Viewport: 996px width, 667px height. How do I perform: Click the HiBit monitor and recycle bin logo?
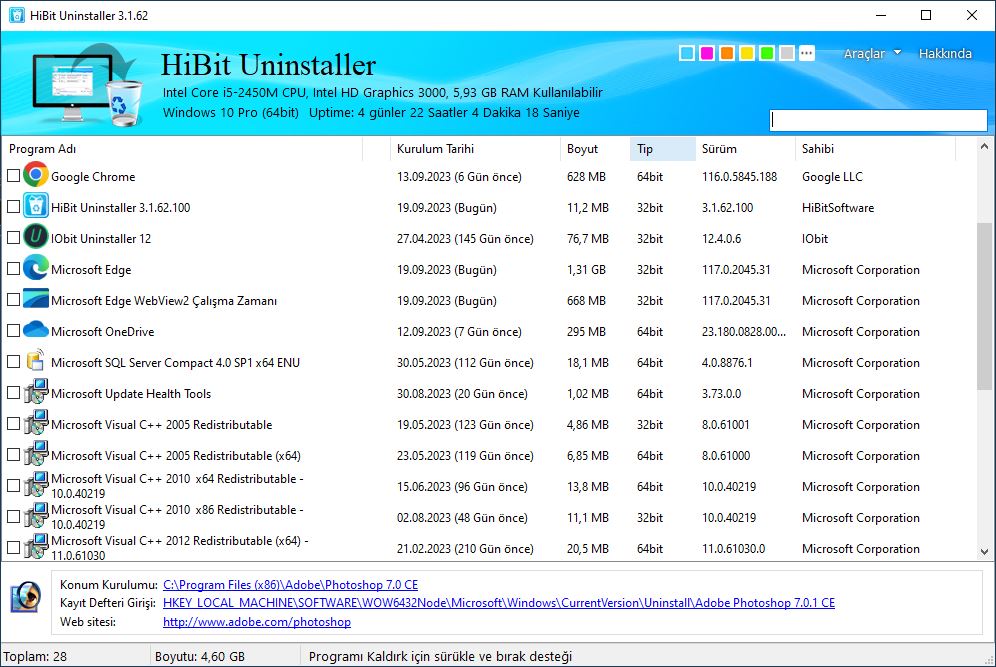click(87, 84)
